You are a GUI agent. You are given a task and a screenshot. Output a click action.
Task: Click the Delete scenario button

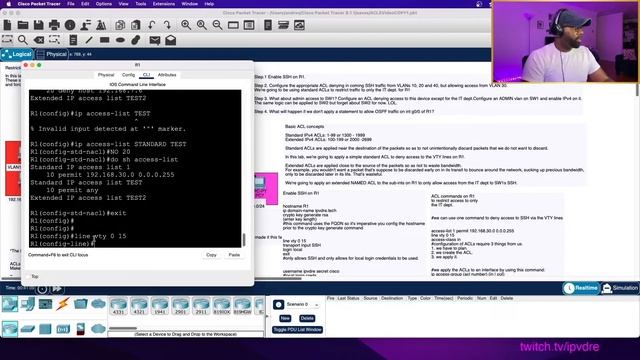[x=307, y=318]
